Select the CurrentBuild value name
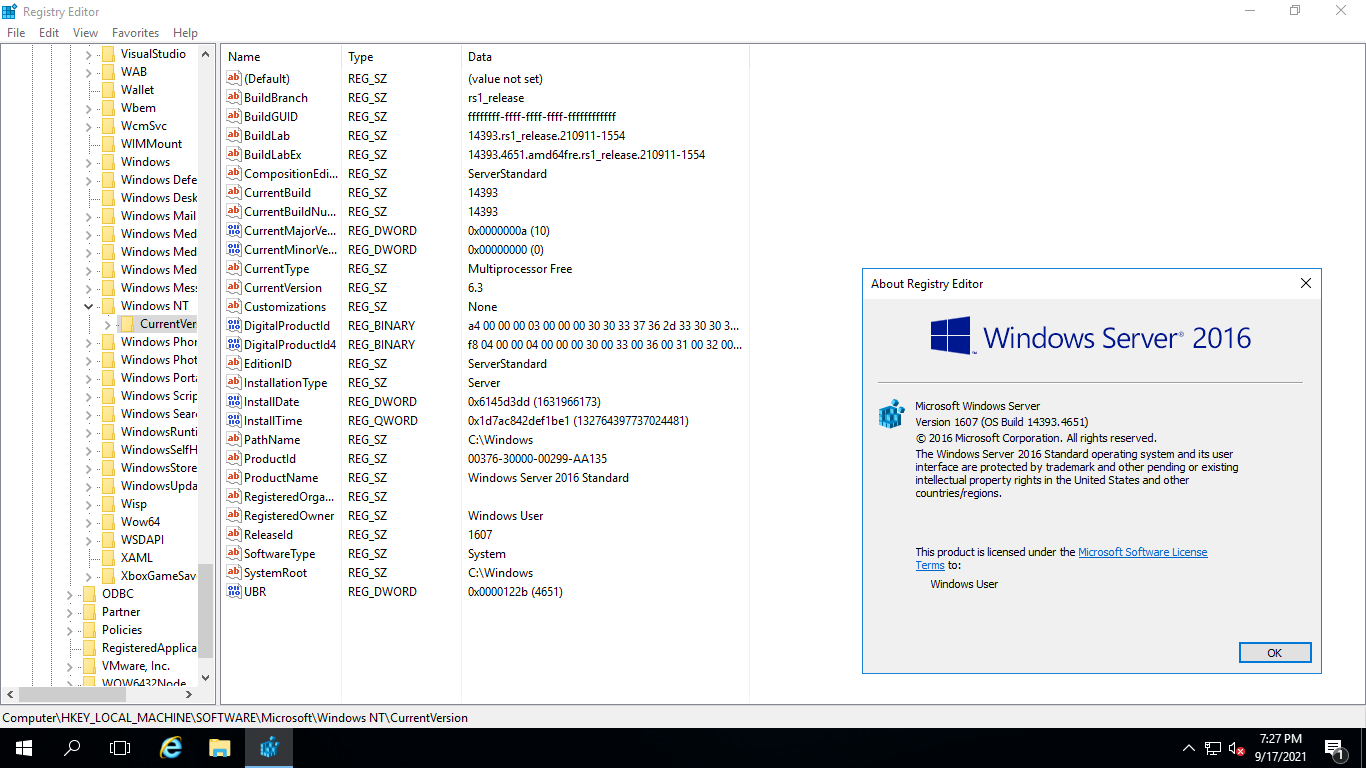1366x768 pixels. pyautogui.click(x=277, y=193)
